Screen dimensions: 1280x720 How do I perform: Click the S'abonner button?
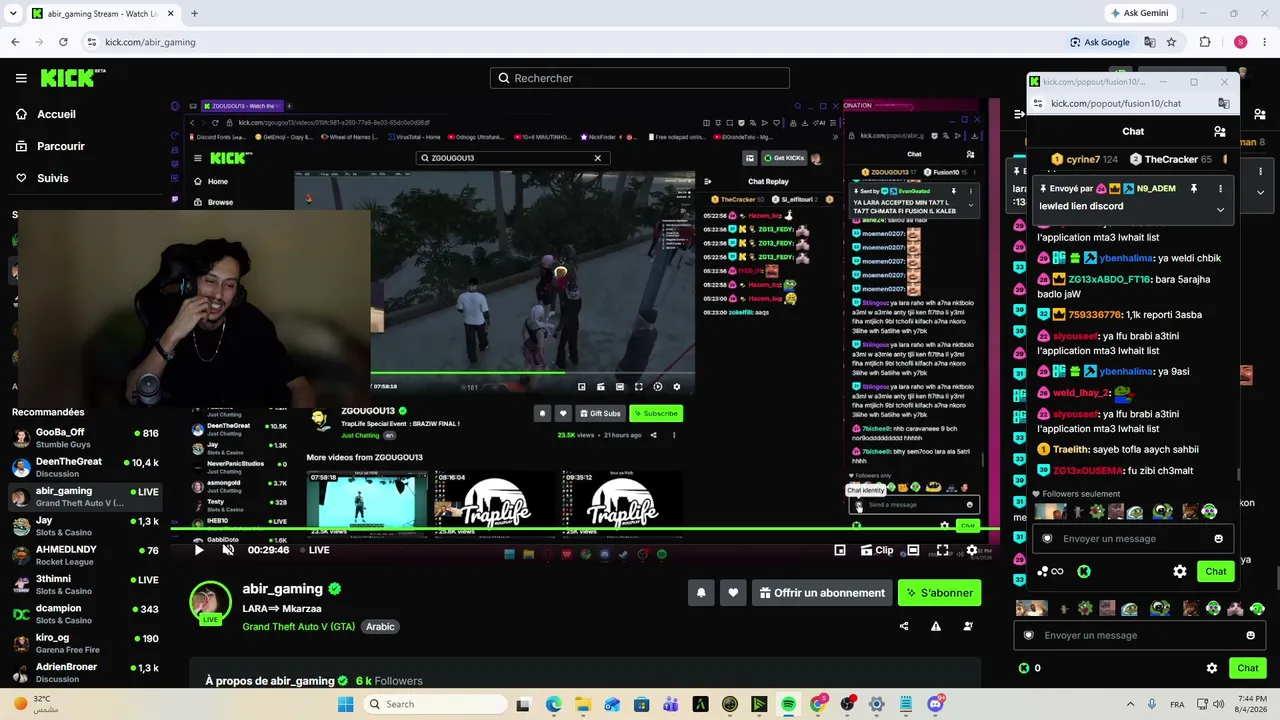939,593
